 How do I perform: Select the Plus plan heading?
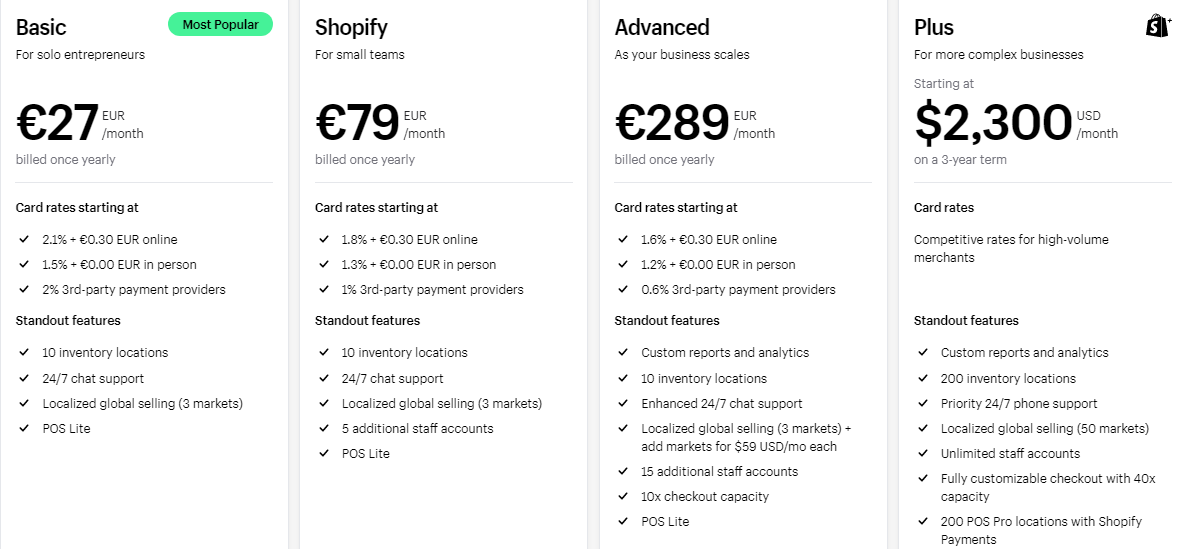(x=934, y=27)
